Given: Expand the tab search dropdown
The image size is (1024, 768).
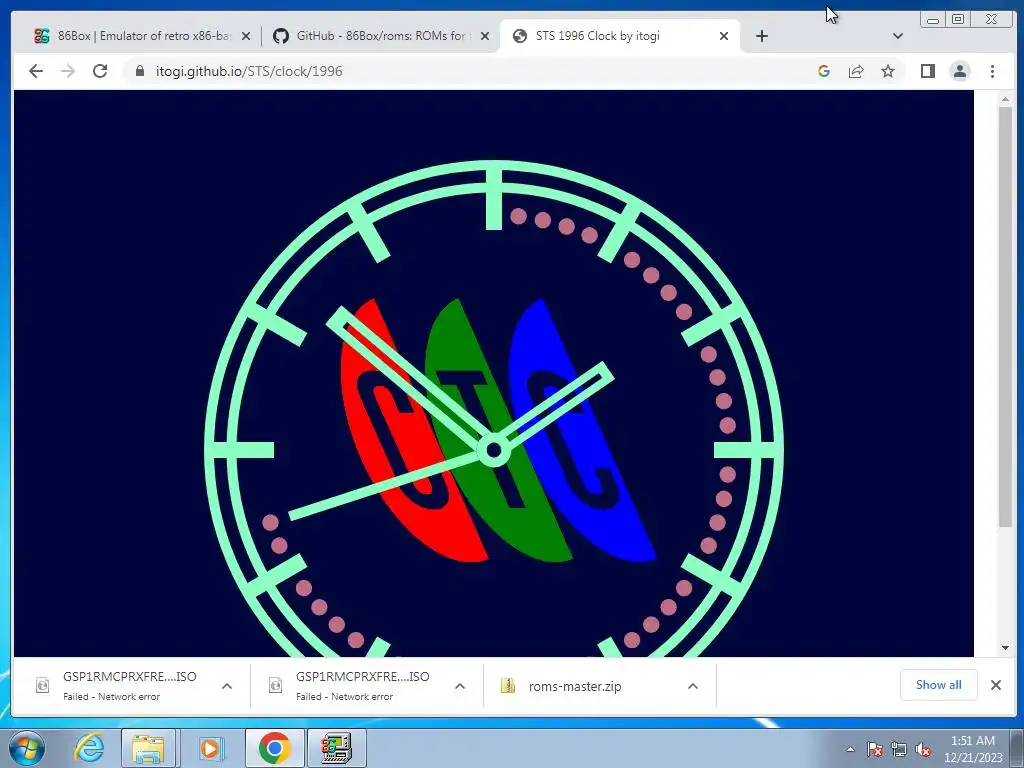Looking at the screenshot, I should pyautogui.click(x=898, y=36).
